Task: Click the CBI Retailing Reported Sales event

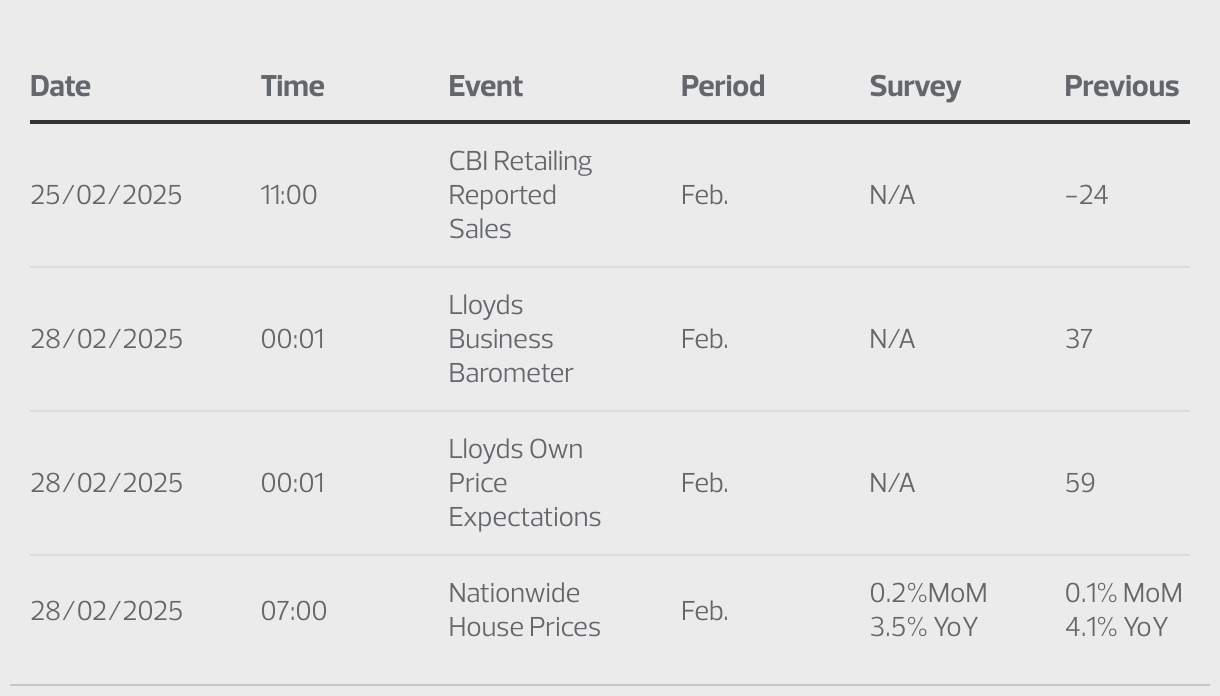Action: (520, 195)
